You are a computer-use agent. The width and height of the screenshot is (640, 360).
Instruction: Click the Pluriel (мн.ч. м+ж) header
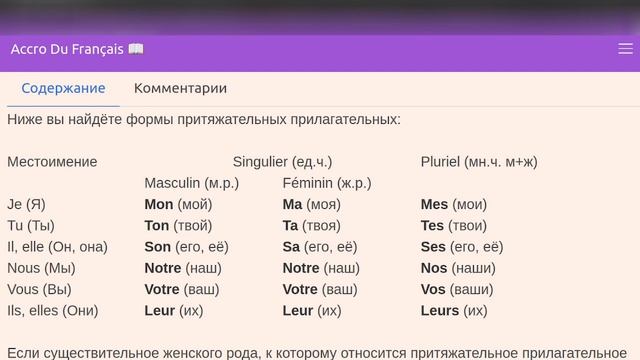coord(479,162)
